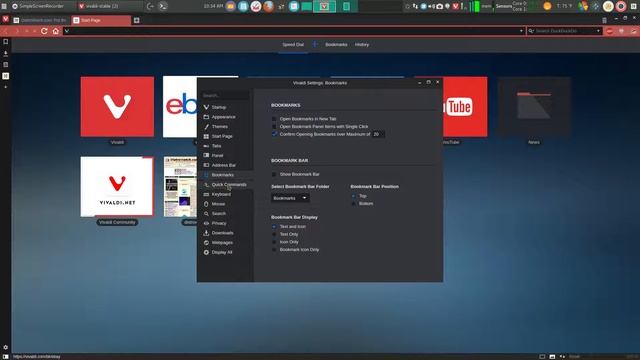Viewport: 640px width, 360px height.
Task: Go to the home page
Action: tap(56, 31)
